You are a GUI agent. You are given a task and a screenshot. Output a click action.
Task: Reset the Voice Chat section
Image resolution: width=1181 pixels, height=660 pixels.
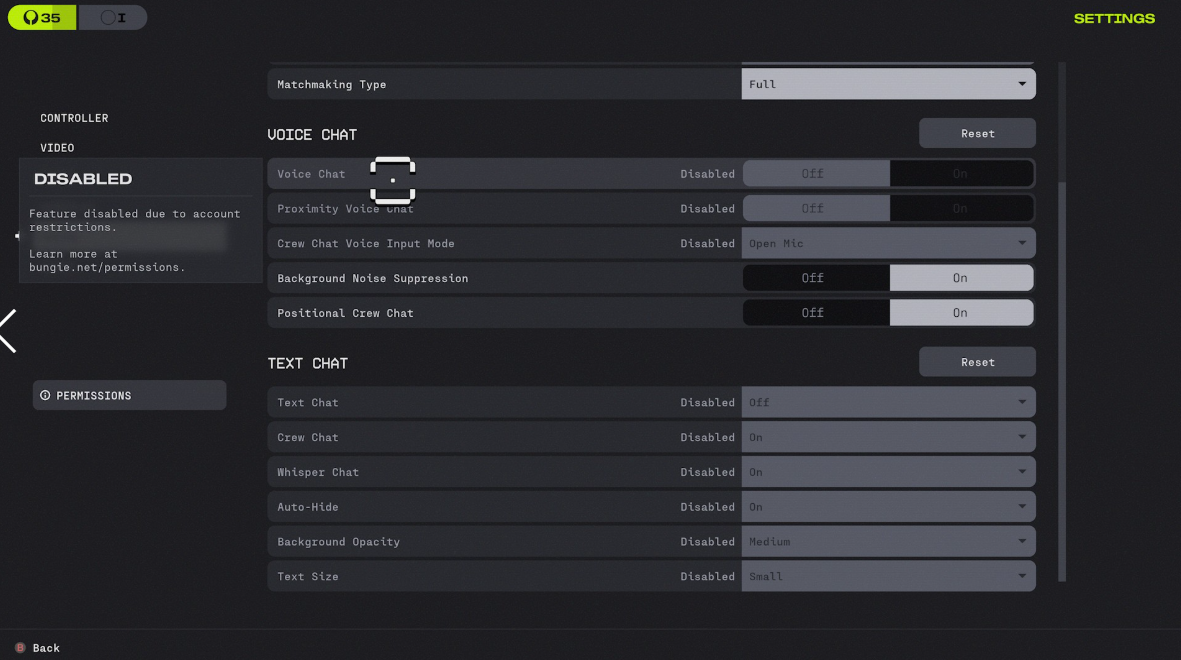[x=977, y=134]
